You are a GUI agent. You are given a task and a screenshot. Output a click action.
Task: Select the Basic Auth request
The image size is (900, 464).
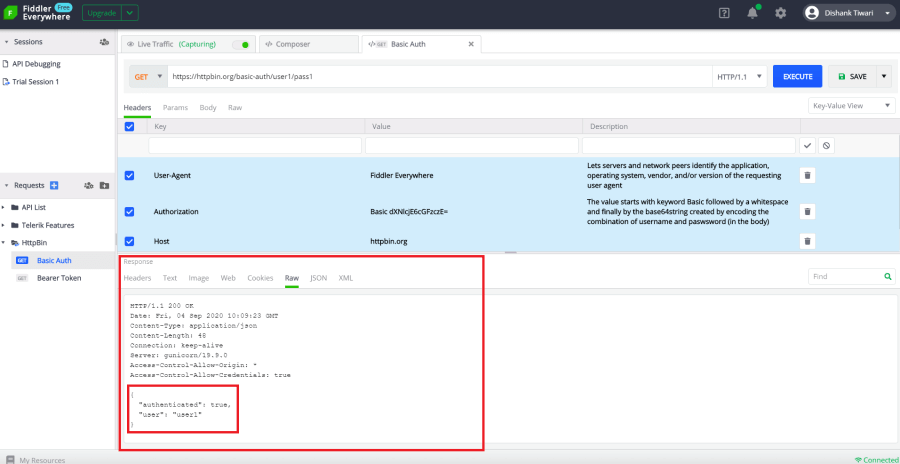54,260
